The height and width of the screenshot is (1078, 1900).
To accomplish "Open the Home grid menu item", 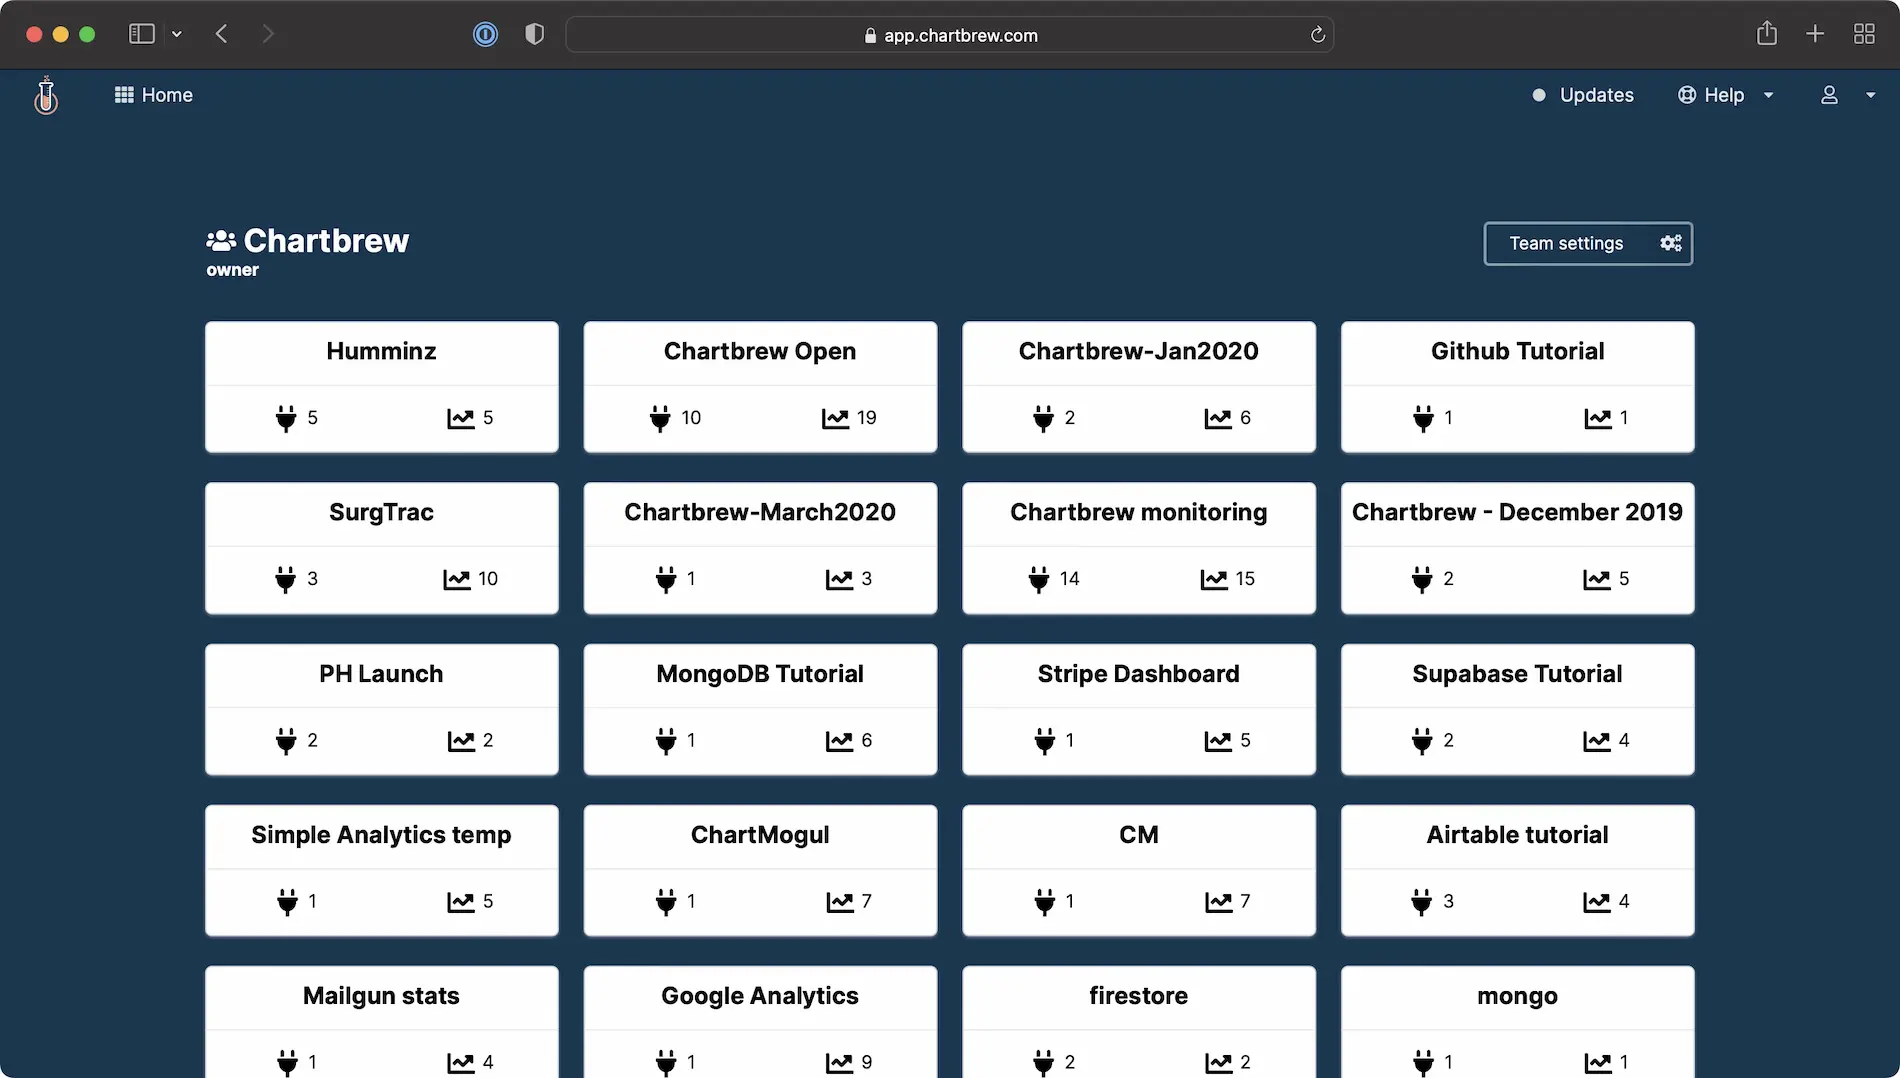I will 153,95.
